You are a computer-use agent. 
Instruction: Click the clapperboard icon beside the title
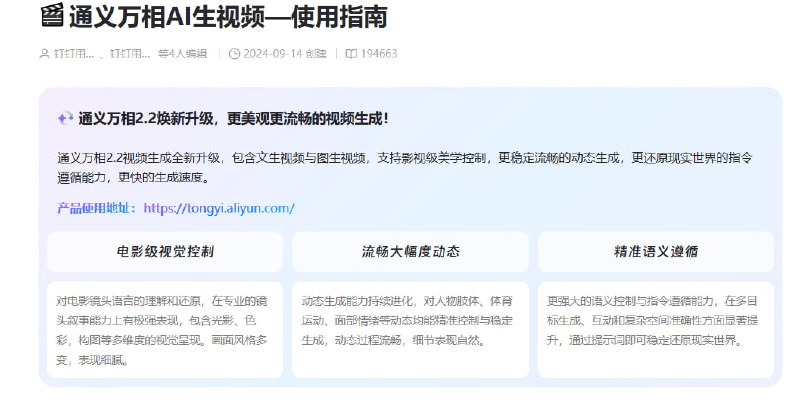(52, 15)
